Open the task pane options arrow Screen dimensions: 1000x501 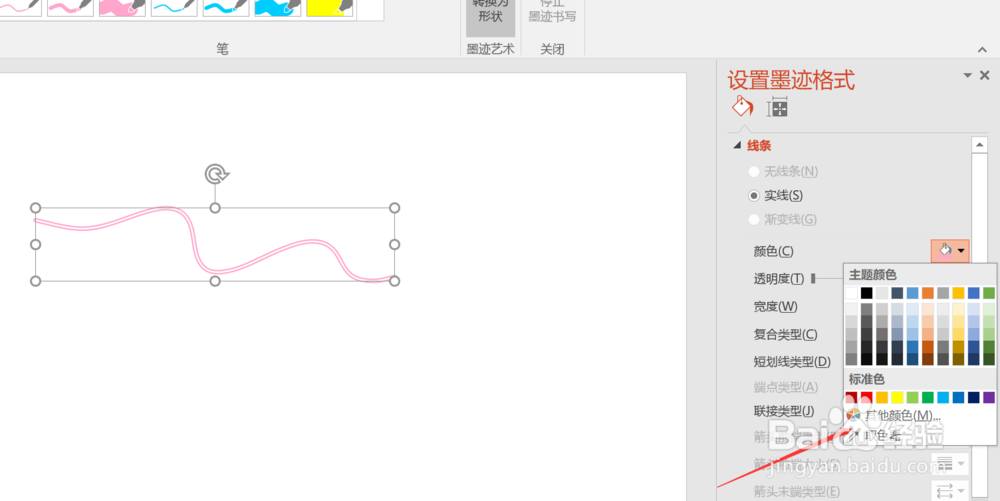pos(967,75)
